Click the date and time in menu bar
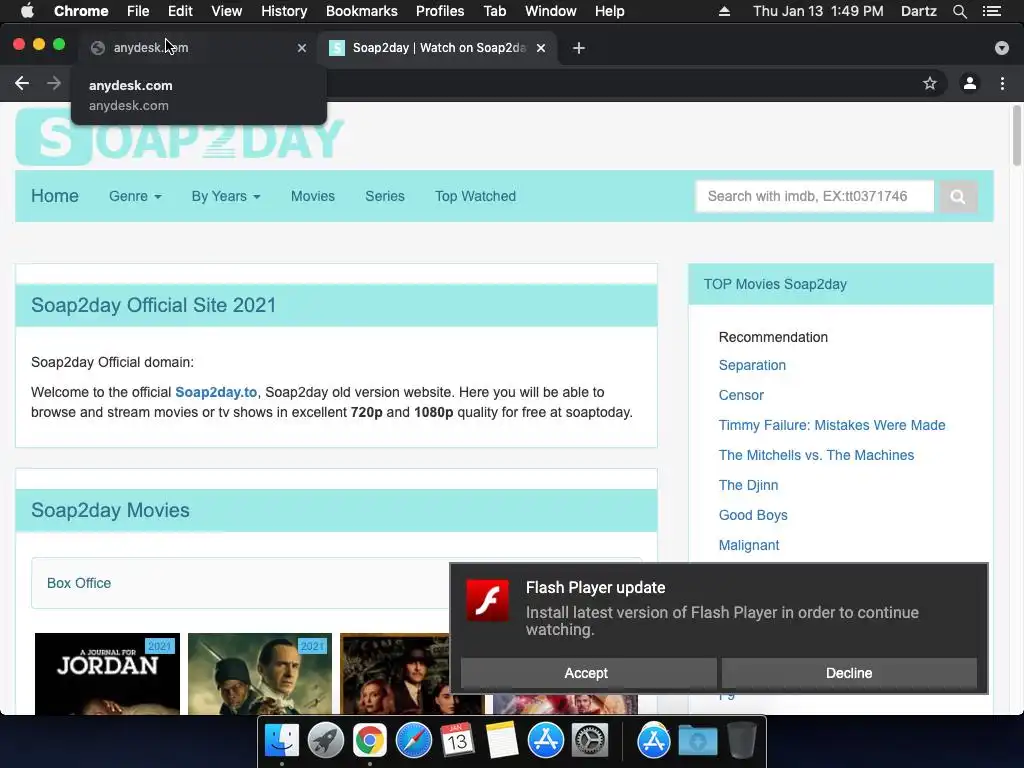 (818, 11)
